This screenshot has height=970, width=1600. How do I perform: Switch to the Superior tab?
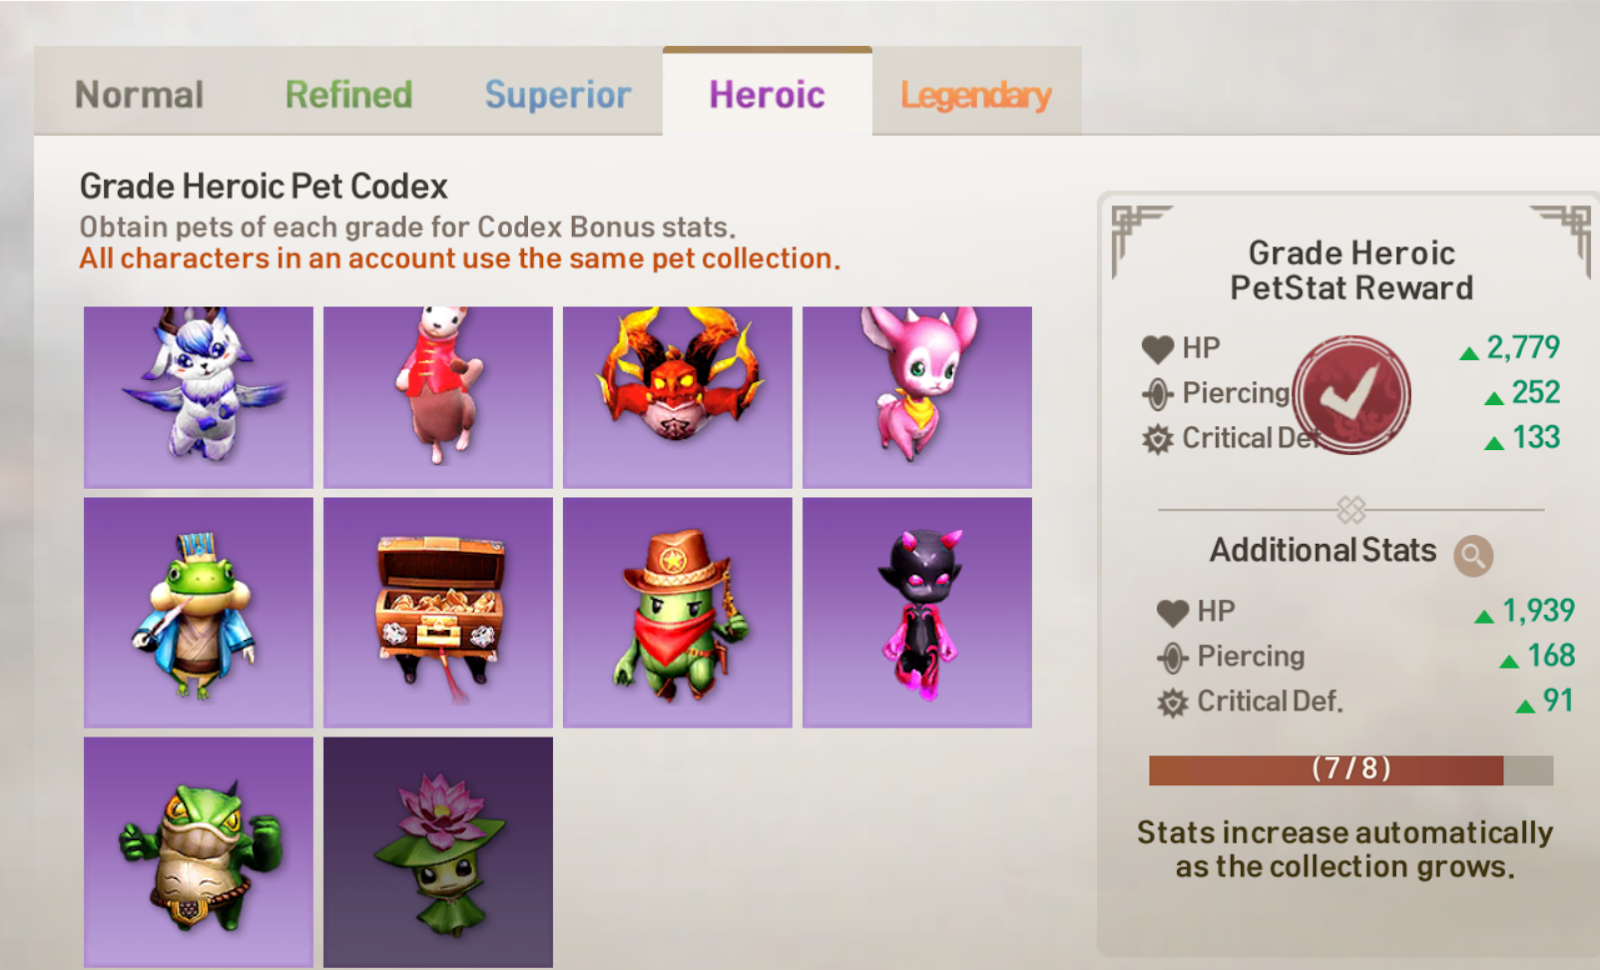tap(557, 95)
